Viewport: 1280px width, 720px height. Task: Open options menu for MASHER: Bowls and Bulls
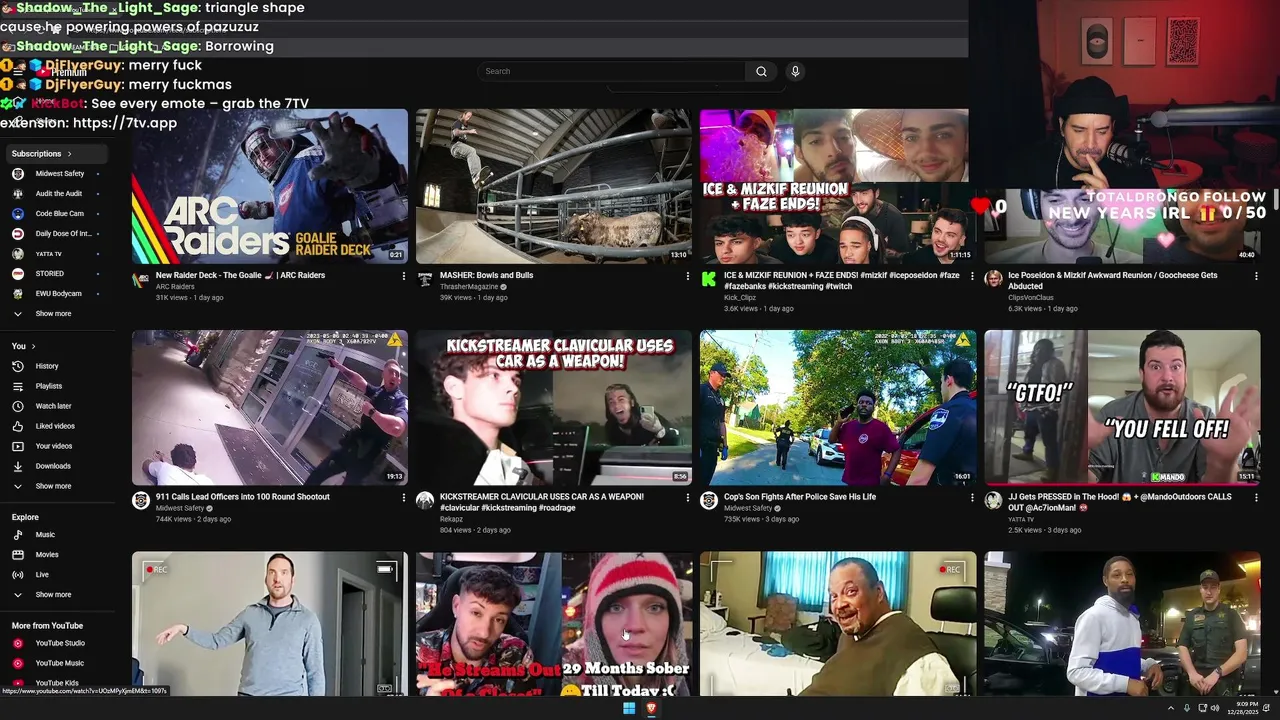click(688, 276)
